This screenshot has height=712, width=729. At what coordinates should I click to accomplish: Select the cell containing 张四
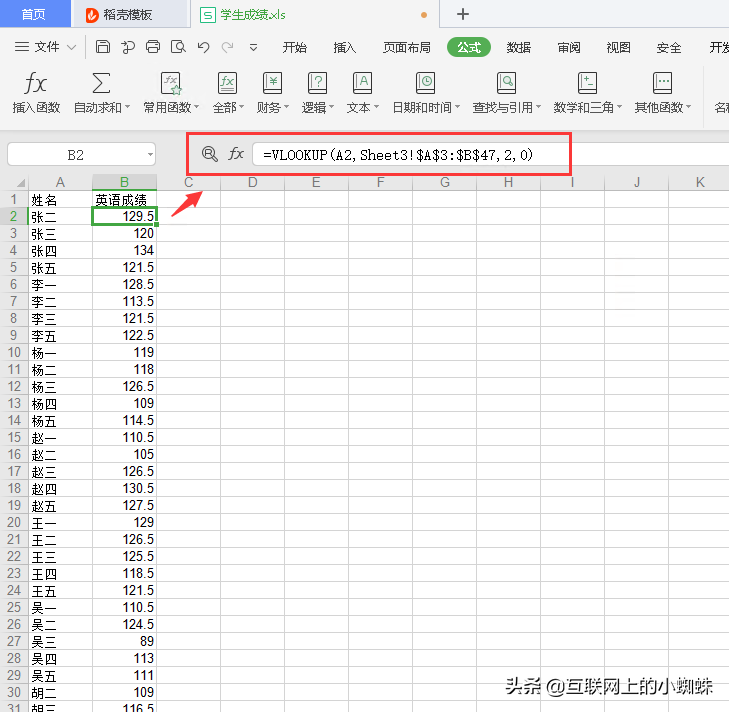60,251
